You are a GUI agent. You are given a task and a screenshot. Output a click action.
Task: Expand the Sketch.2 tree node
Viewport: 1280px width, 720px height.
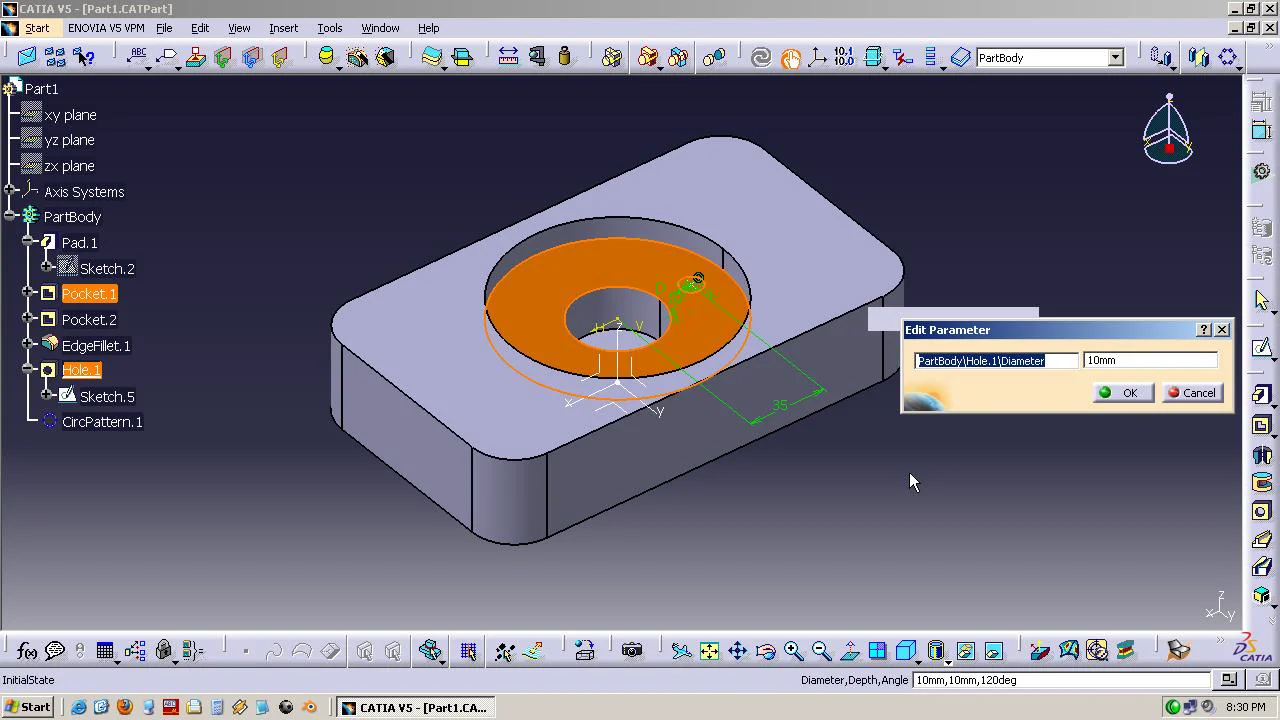point(47,267)
